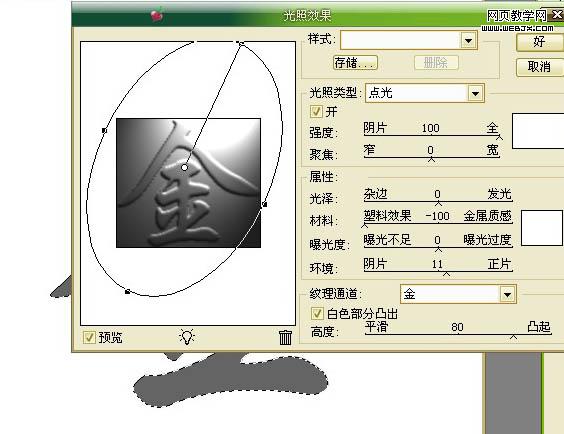564x434 pixels.
Task: Toggle the 白色部分凸出 checkbox
Action: 317,314
